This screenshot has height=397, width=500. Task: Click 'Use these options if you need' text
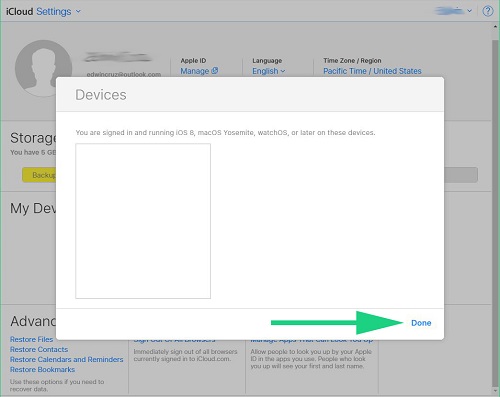click(57, 385)
